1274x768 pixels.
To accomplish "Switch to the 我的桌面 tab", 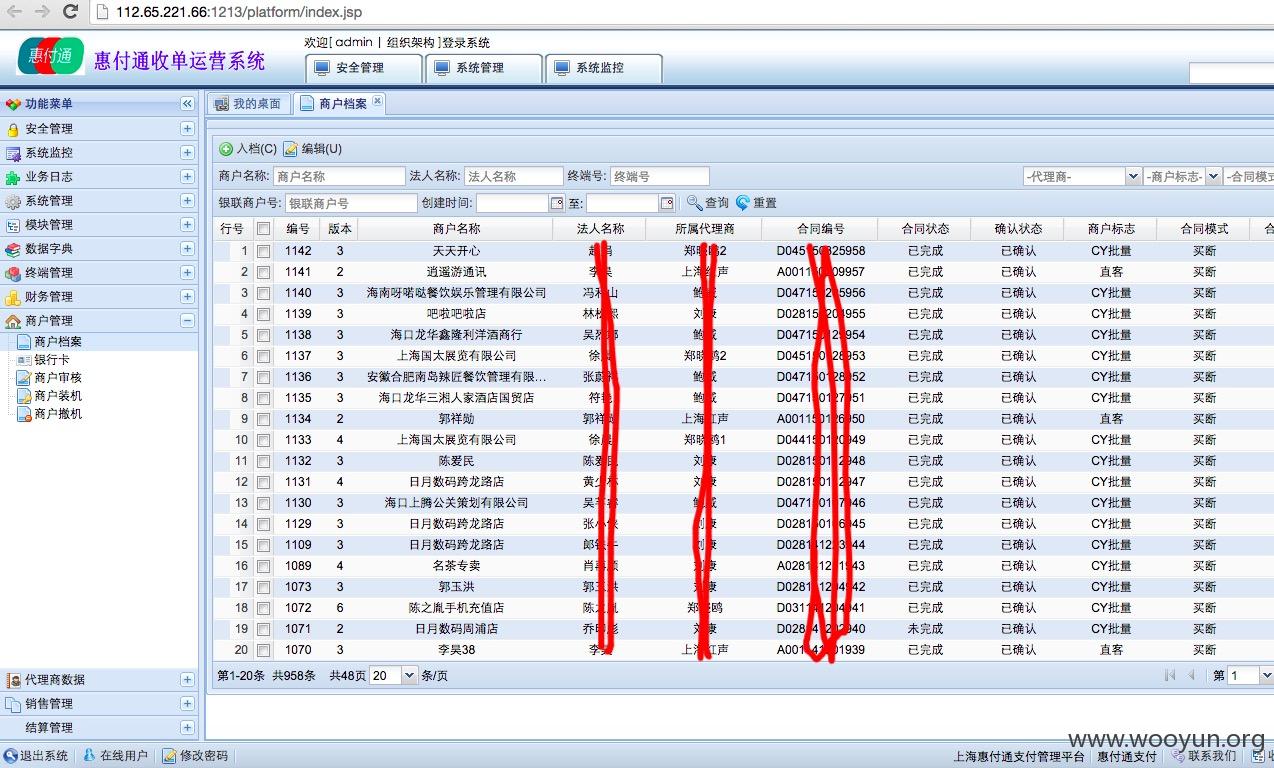I will click(x=249, y=104).
